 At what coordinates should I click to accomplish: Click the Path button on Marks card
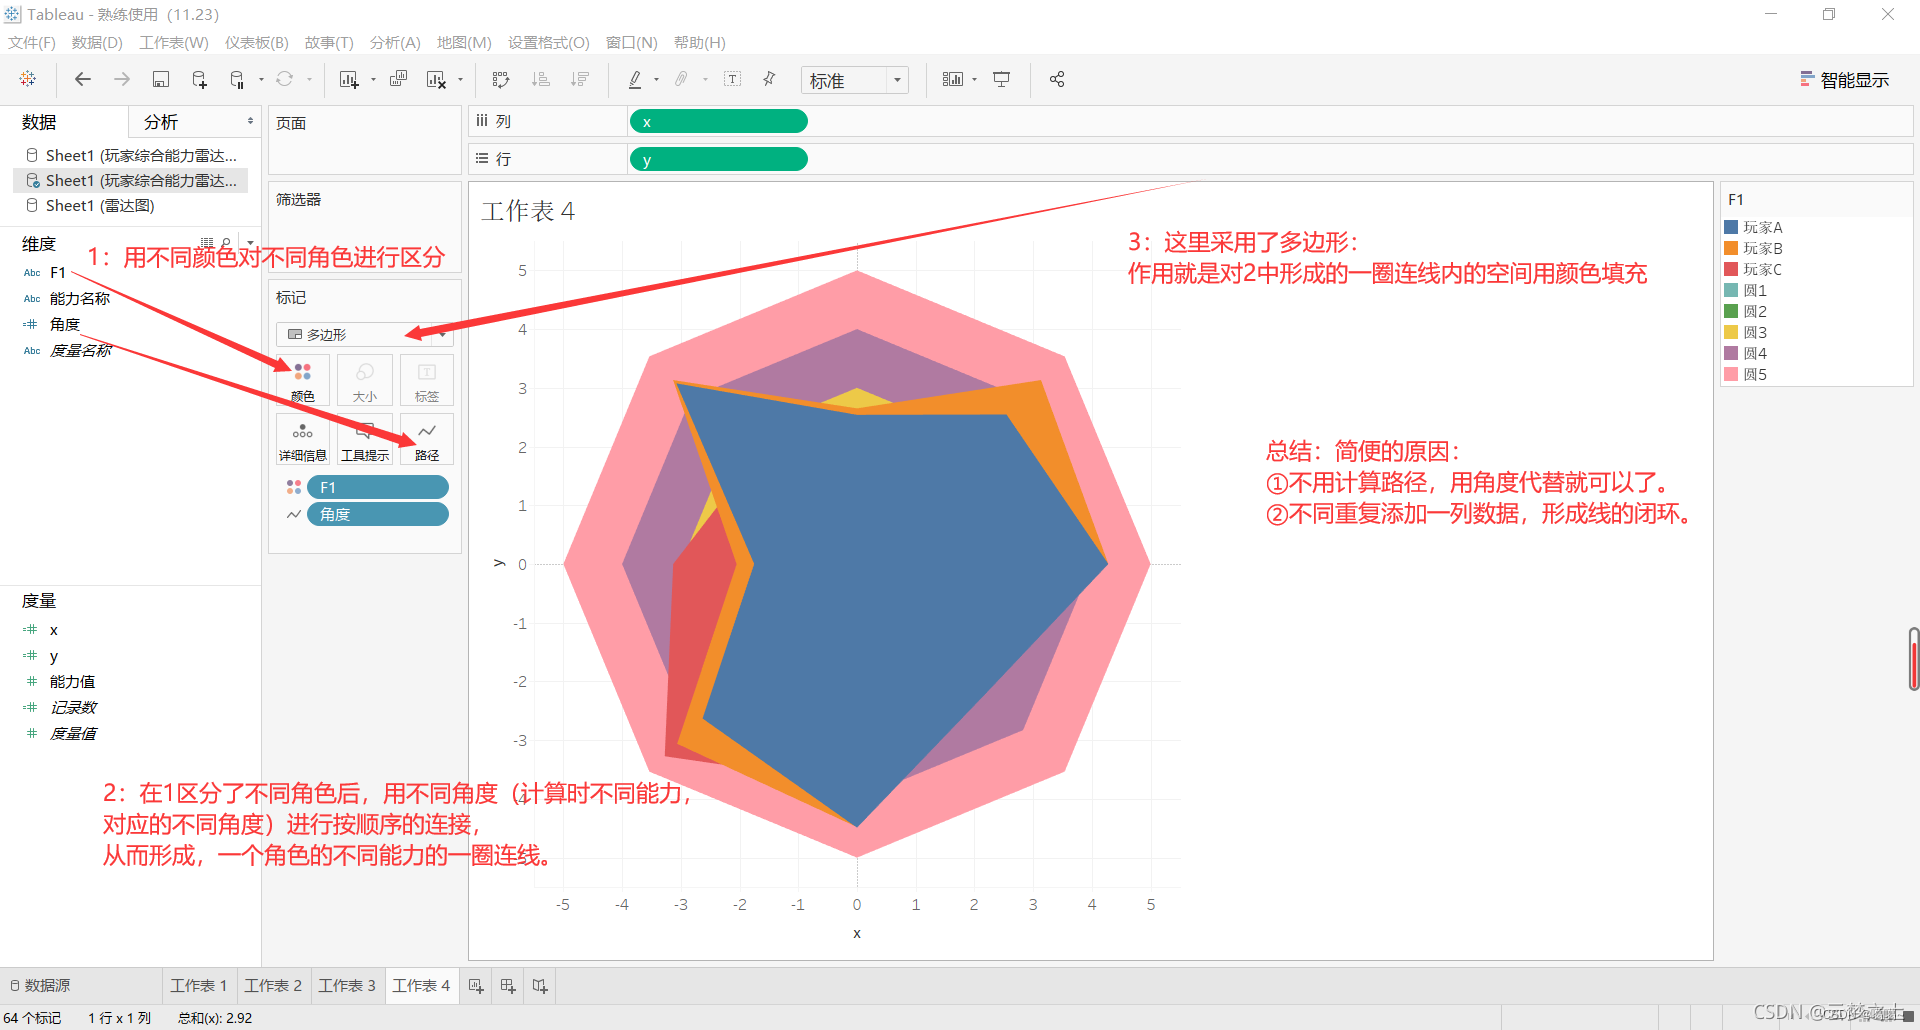[427, 440]
